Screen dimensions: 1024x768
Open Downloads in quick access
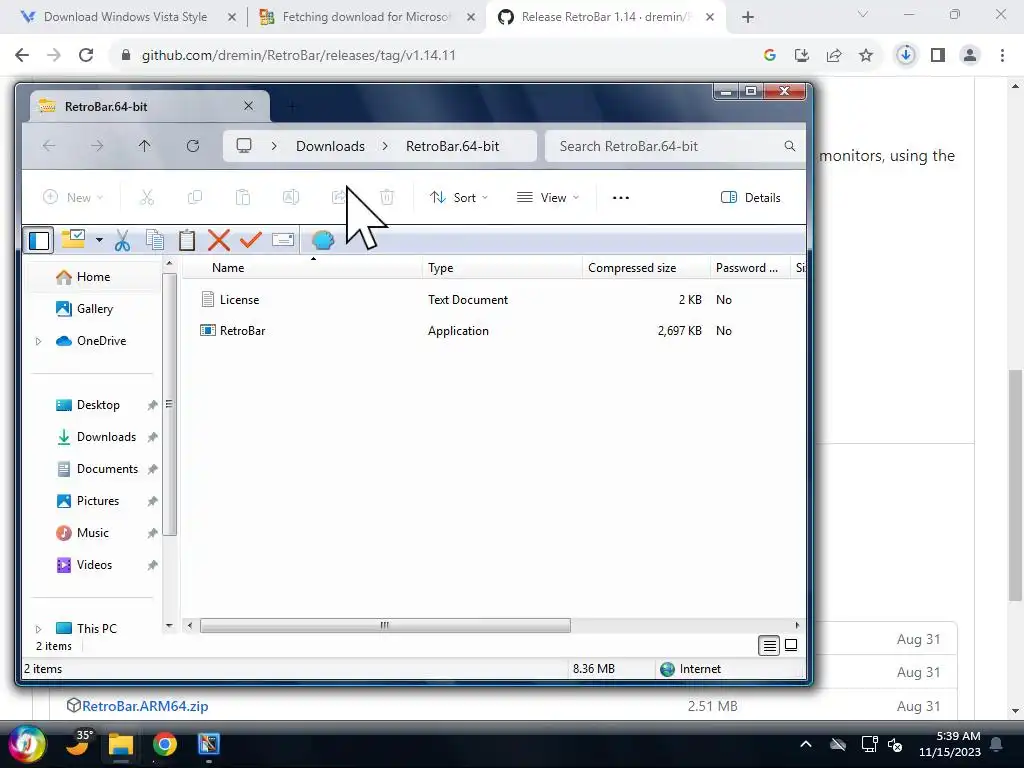coord(106,437)
